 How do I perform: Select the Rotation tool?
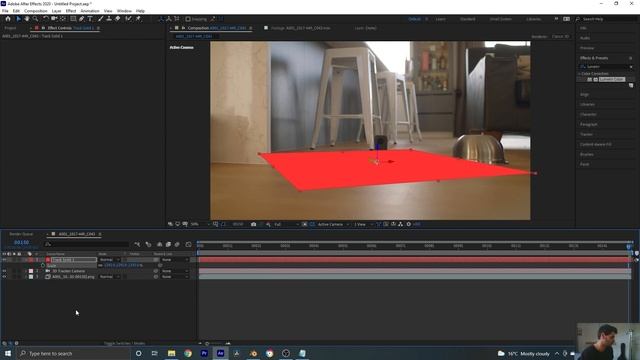(46, 19)
